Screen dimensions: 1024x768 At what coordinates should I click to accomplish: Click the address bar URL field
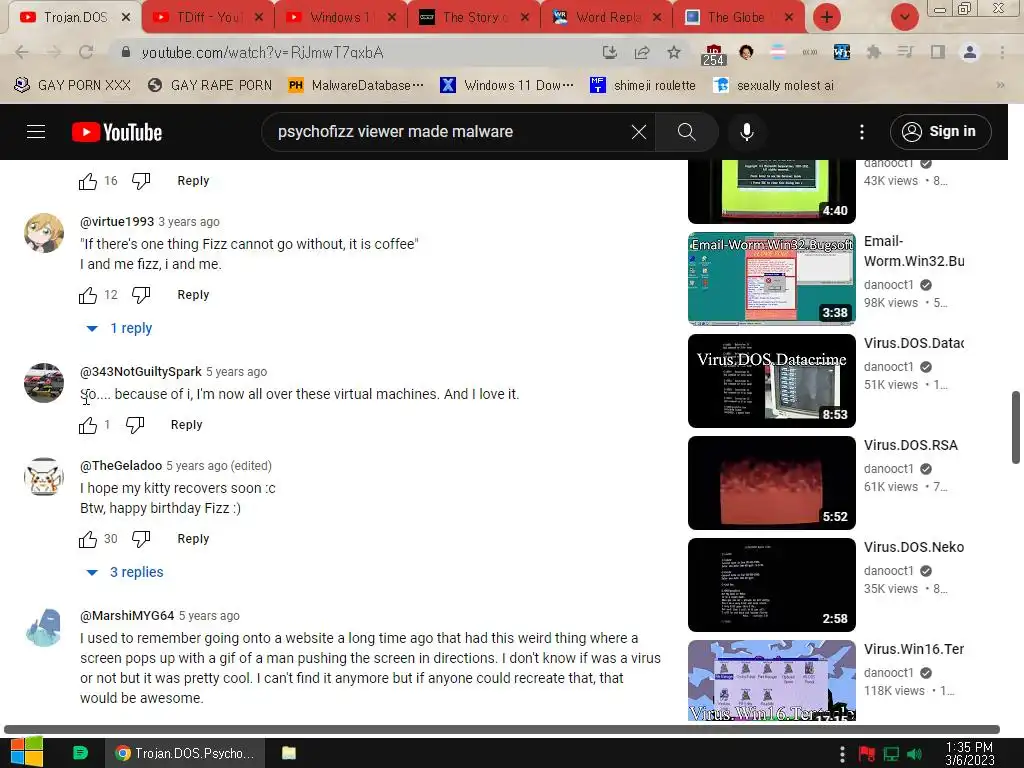pos(353,52)
